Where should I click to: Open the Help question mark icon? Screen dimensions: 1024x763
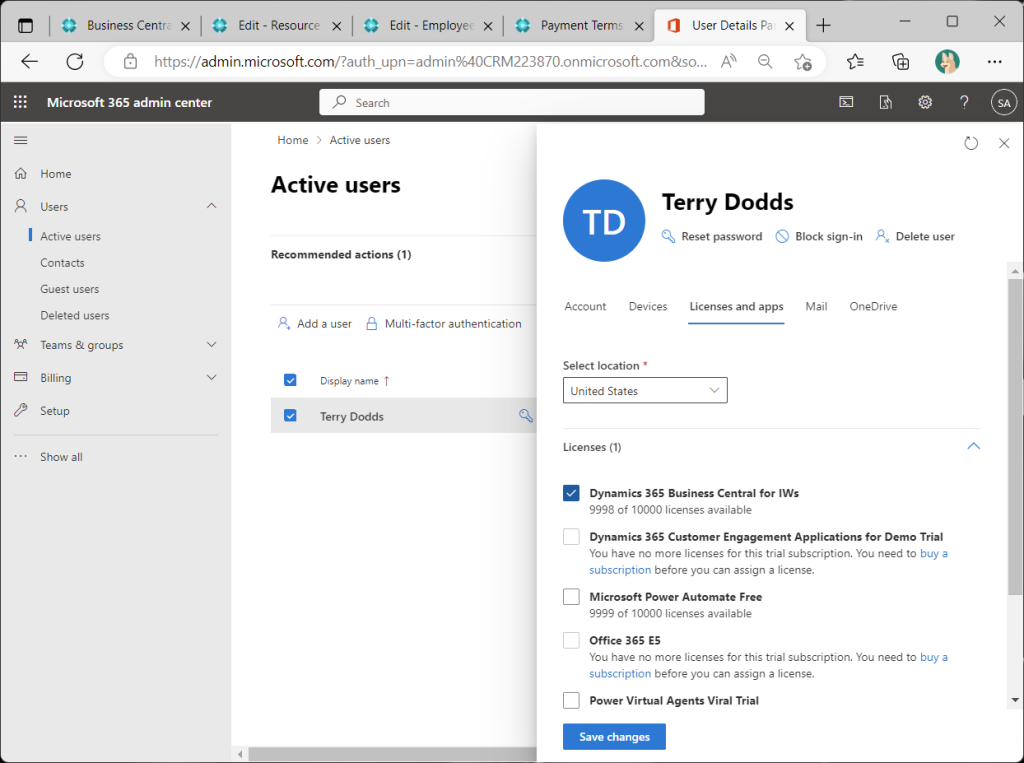[964, 102]
